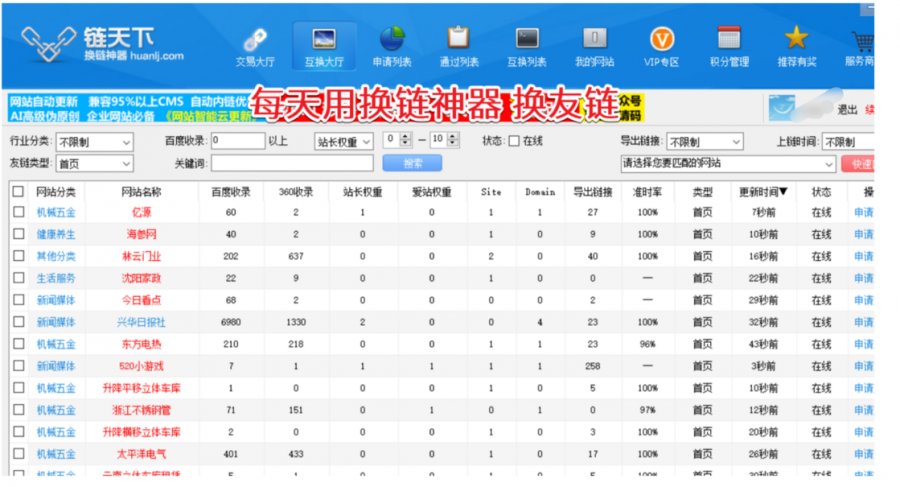The height and width of the screenshot is (487, 900).
Task: Open the 导出链接 dropdown
Action: [x=710, y=142]
